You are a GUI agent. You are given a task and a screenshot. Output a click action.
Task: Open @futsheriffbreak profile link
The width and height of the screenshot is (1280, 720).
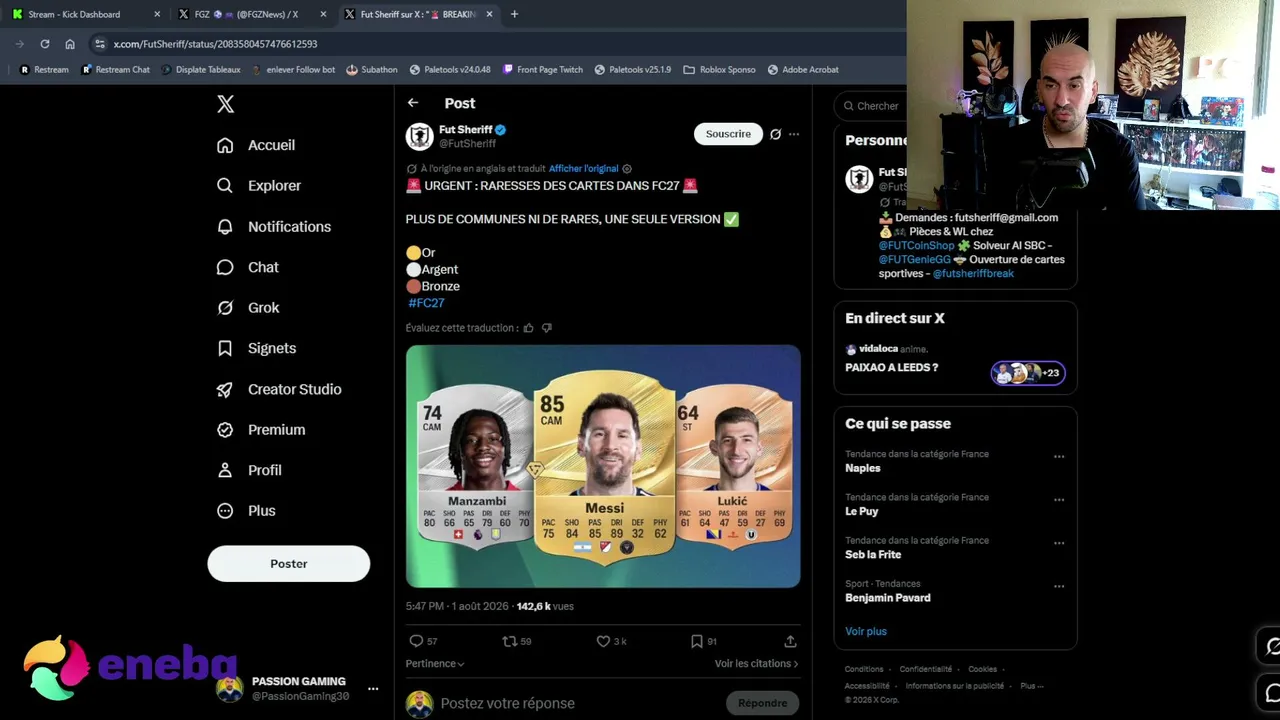pyautogui.click(x=973, y=274)
